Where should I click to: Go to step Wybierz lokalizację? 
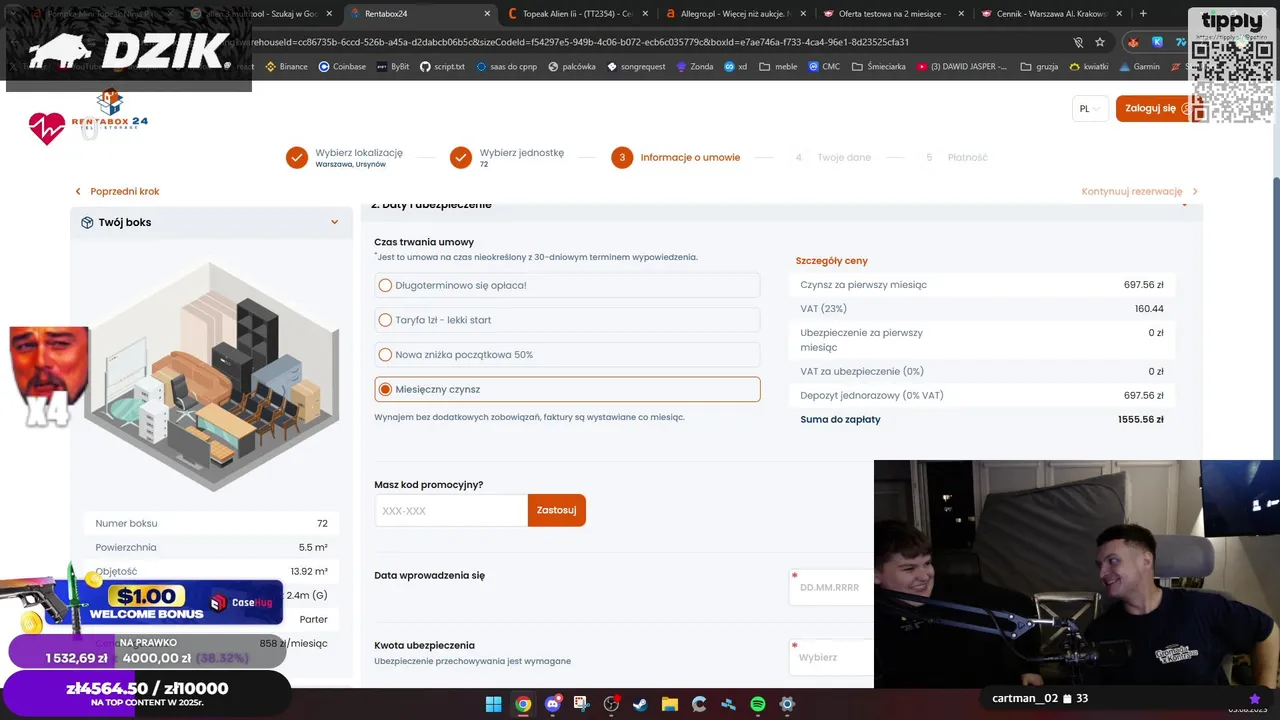coord(345,157)
